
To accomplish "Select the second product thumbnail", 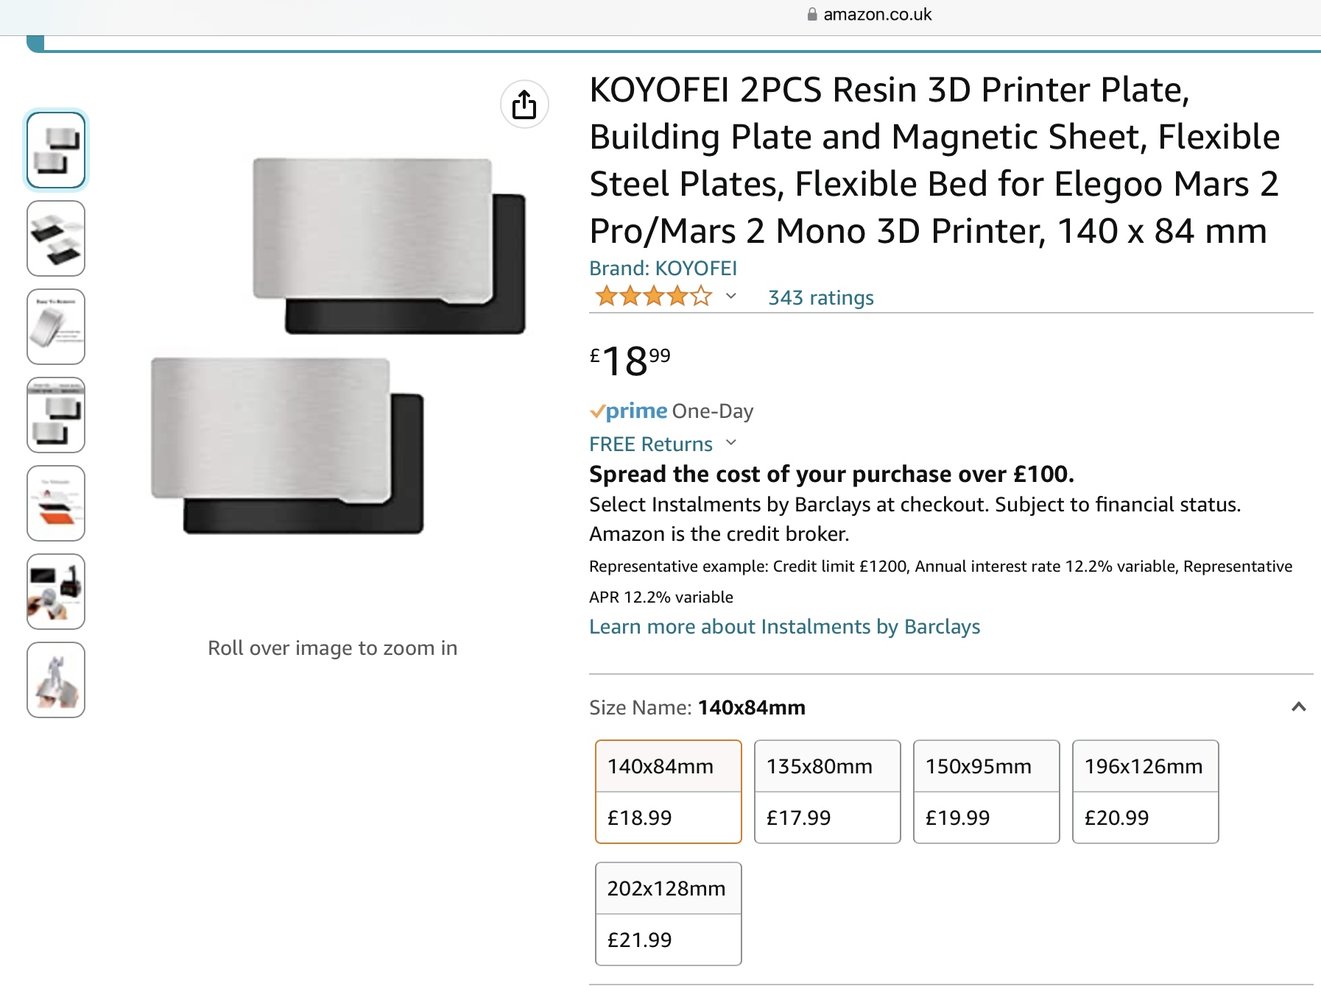I will (56, 239).
